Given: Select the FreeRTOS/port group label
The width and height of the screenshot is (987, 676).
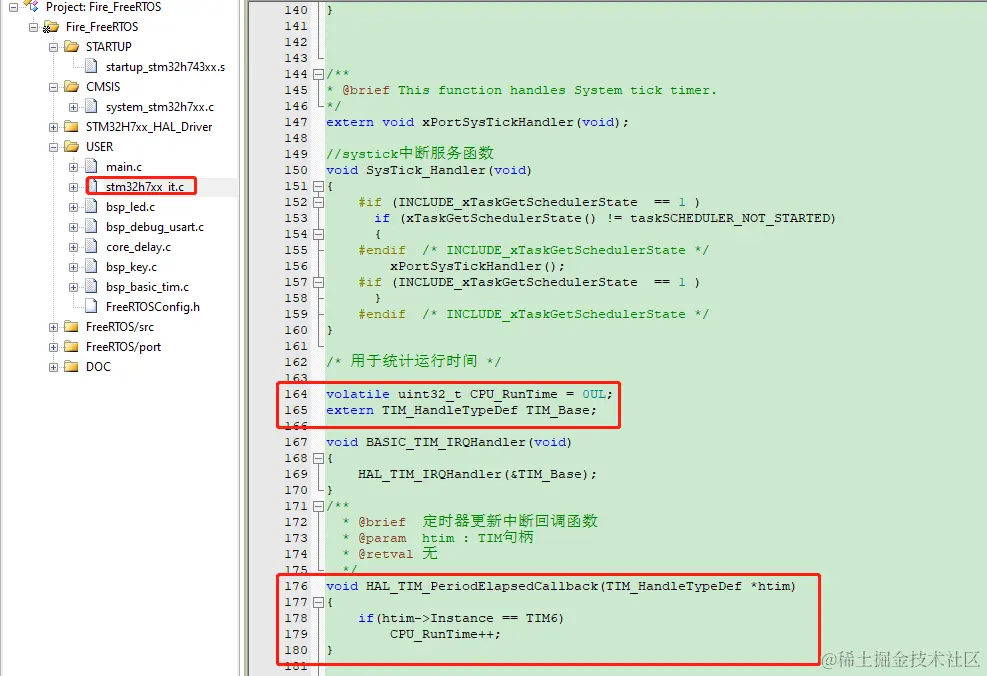Looking at the screenshot, I should (123, 347).
